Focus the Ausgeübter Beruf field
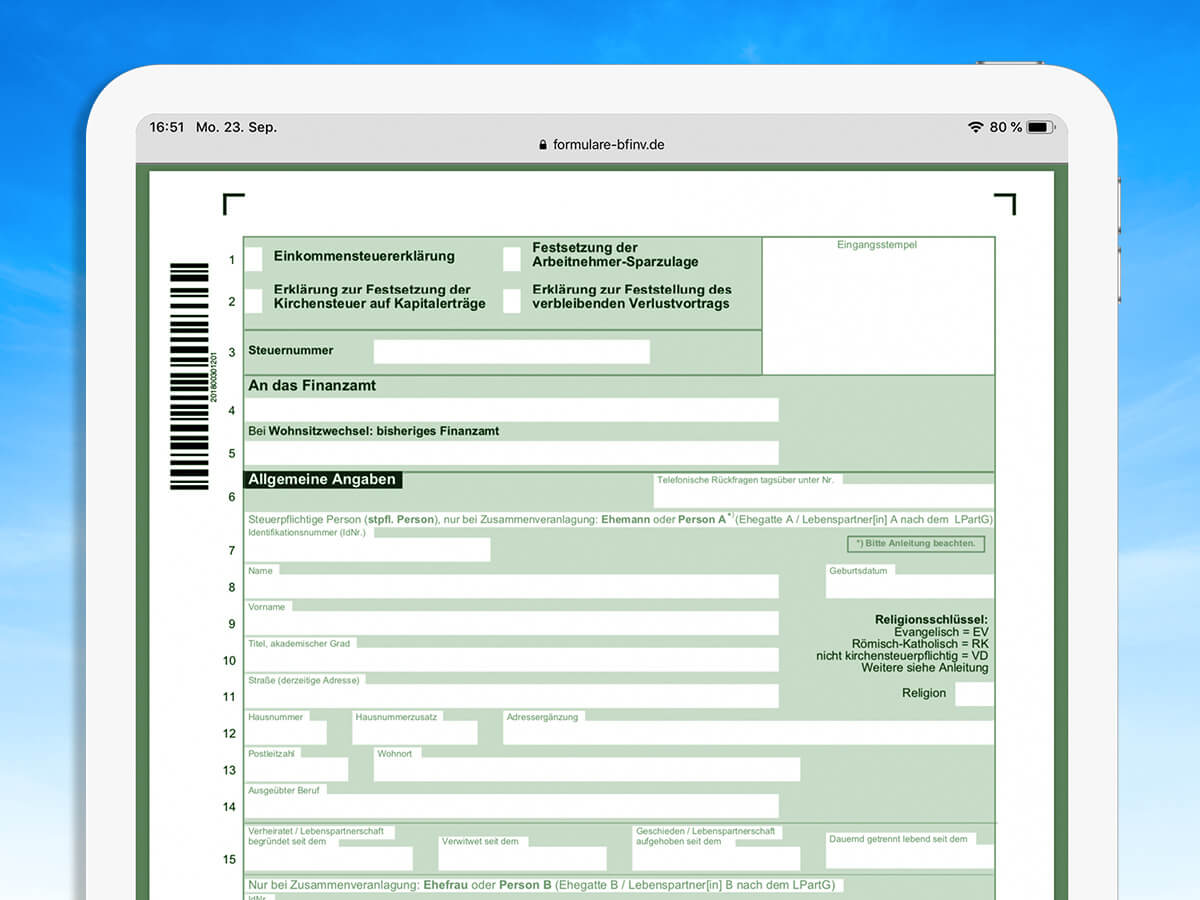Image resolution: width=1200 pixels, height=900 pixels. pos(511,806)
